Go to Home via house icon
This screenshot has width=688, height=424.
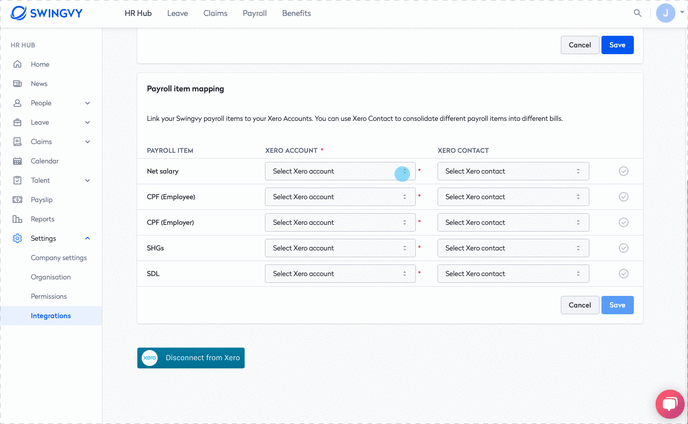17,64
